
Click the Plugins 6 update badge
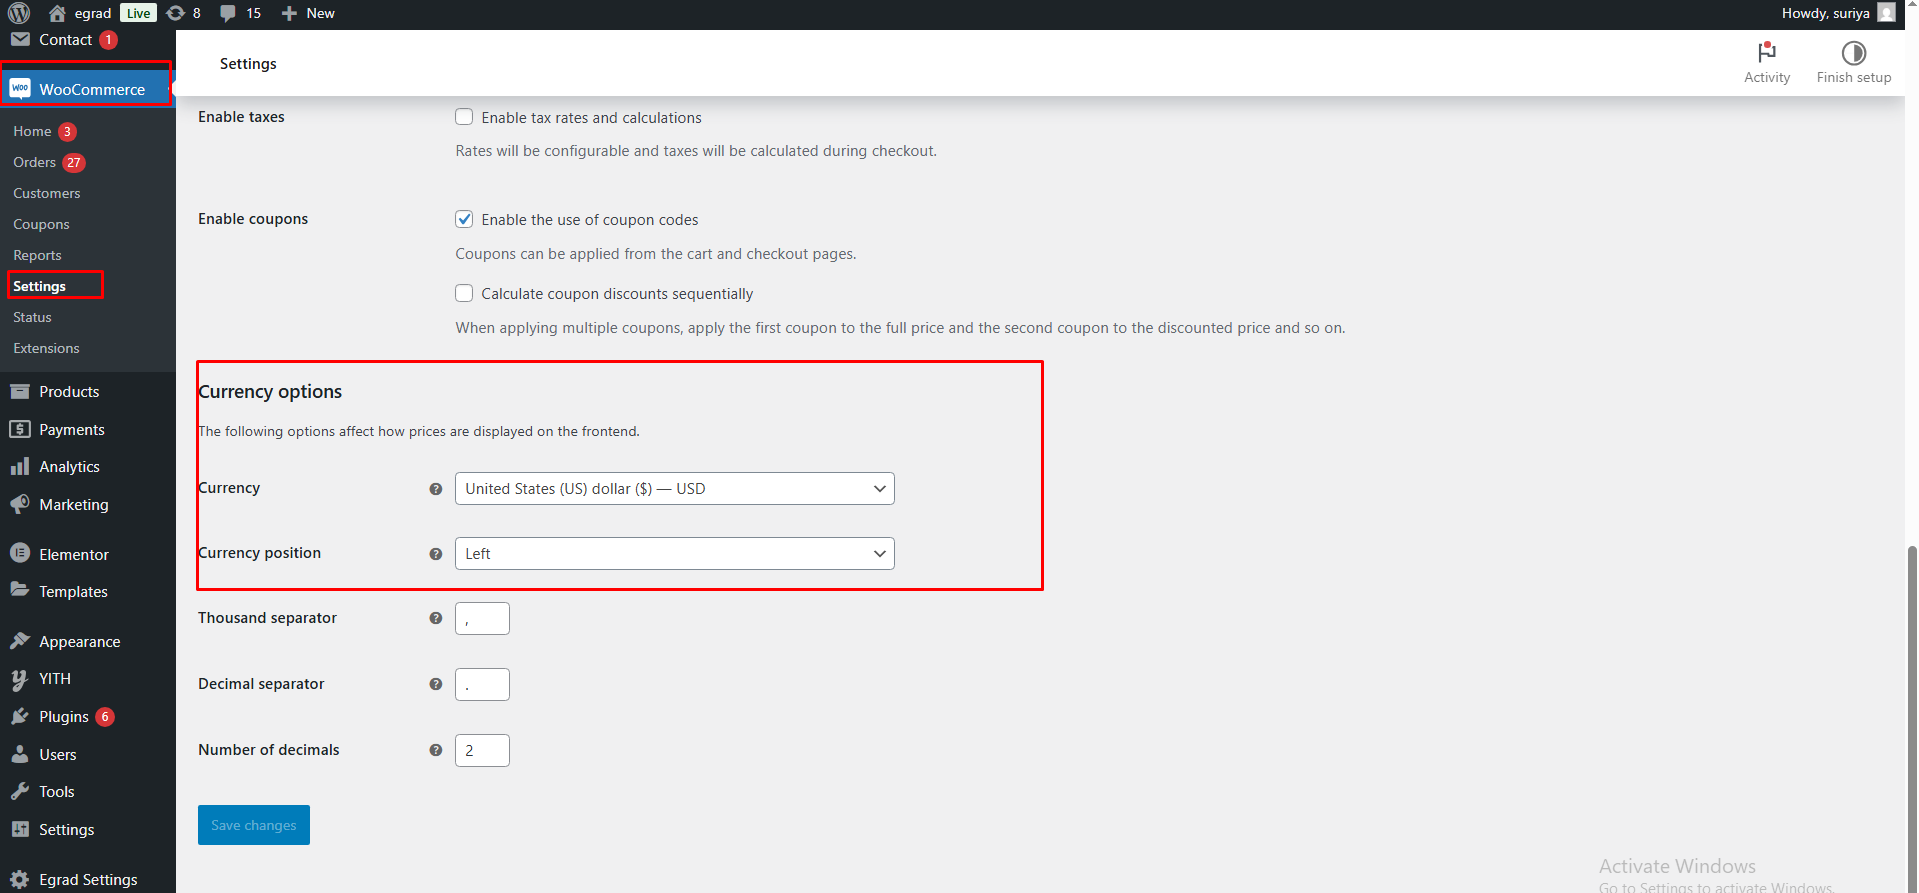(x=105, y=717)
